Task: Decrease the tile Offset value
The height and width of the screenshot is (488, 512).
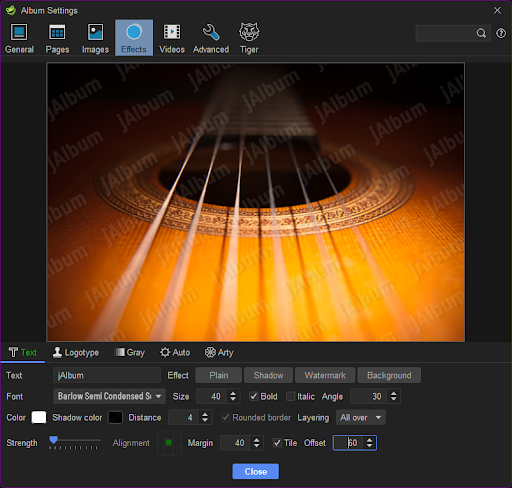Action: coord(369,446)
